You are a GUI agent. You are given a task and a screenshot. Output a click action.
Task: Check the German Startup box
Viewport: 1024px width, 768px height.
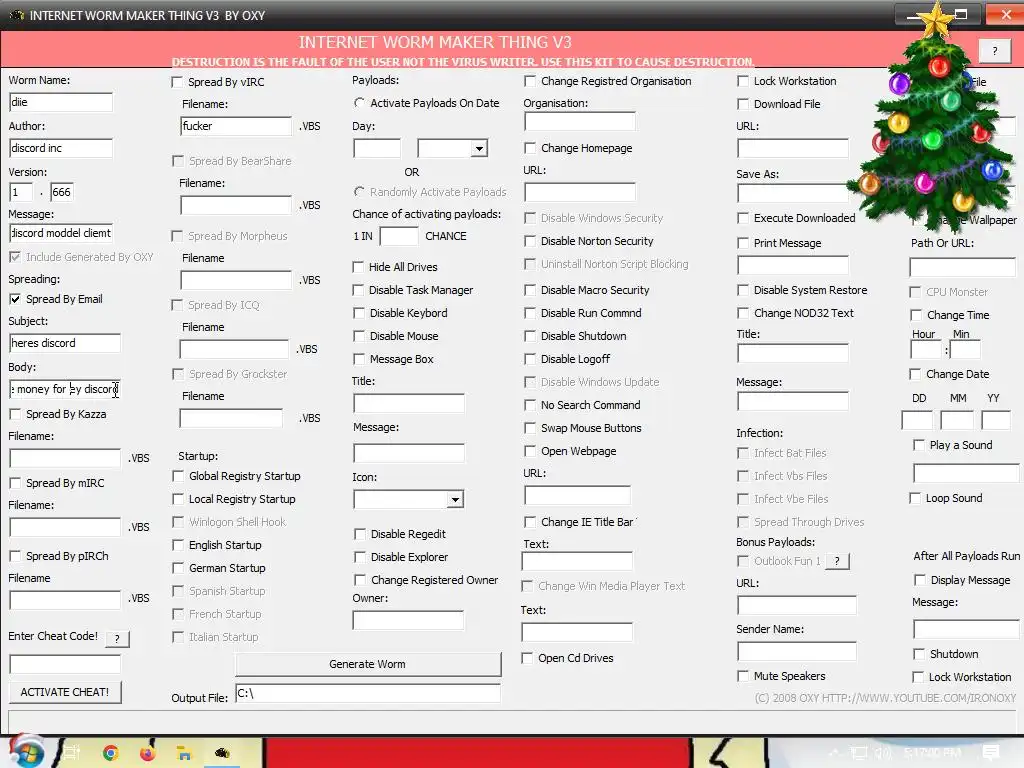[x=178, y=568]
